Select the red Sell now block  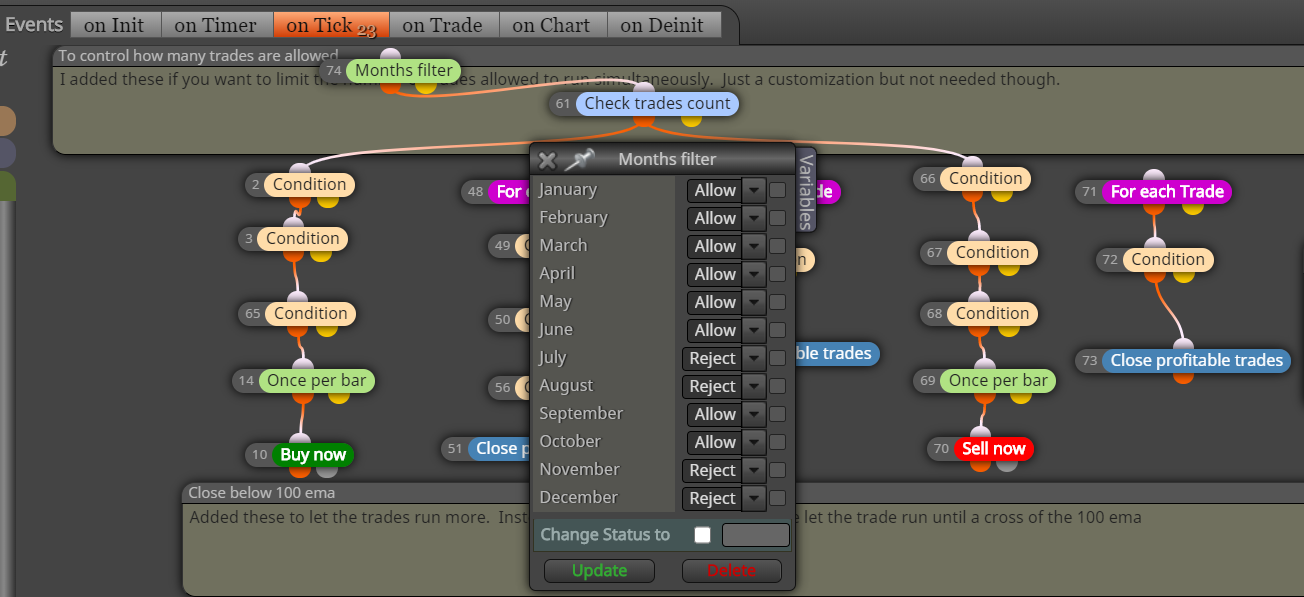(994, 449)
